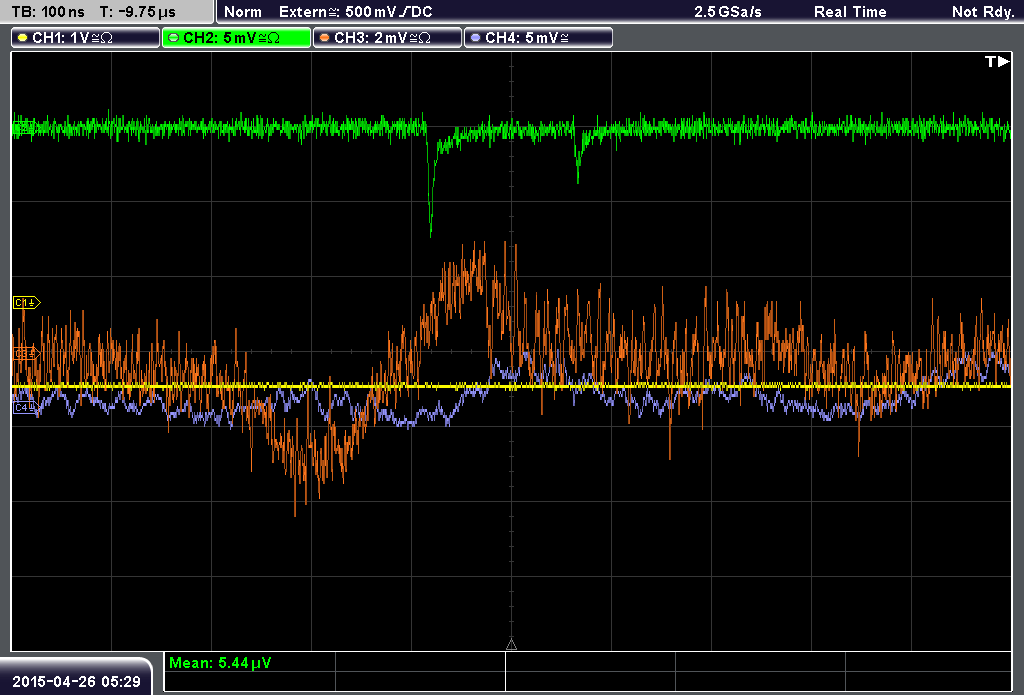
Task: Click the Mean: 5.44 µV measurement
Action: coord(220,663)
